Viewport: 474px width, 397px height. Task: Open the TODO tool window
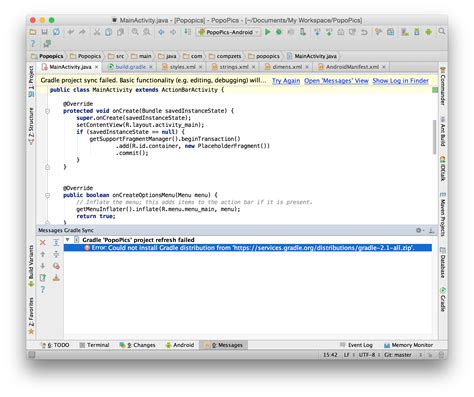55,345
